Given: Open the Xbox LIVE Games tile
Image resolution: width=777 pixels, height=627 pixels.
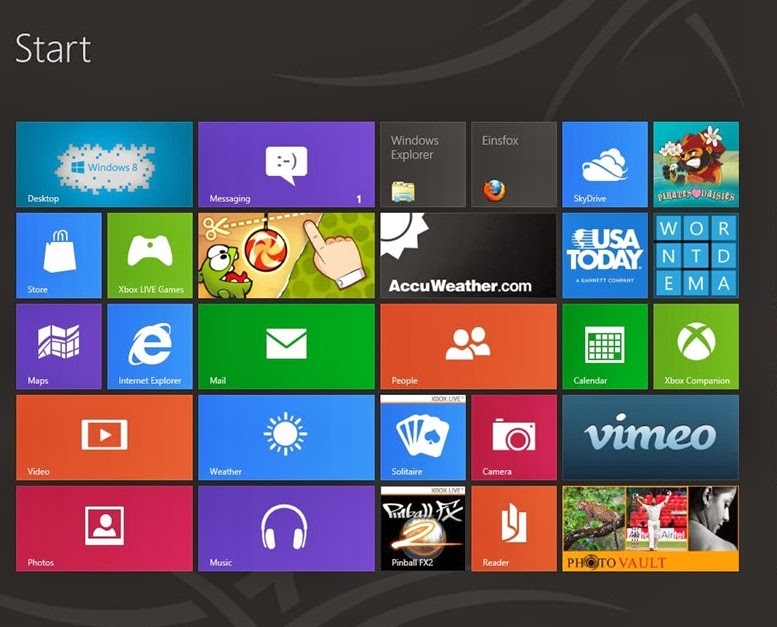Looking at the screenshot, I should click(x=150, y=255).
